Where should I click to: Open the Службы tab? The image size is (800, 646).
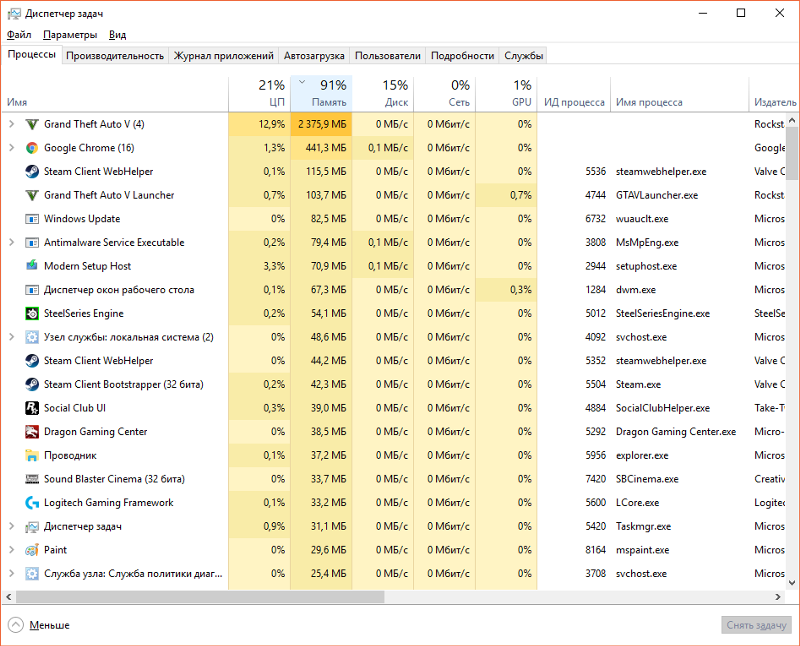click(523, 56)
